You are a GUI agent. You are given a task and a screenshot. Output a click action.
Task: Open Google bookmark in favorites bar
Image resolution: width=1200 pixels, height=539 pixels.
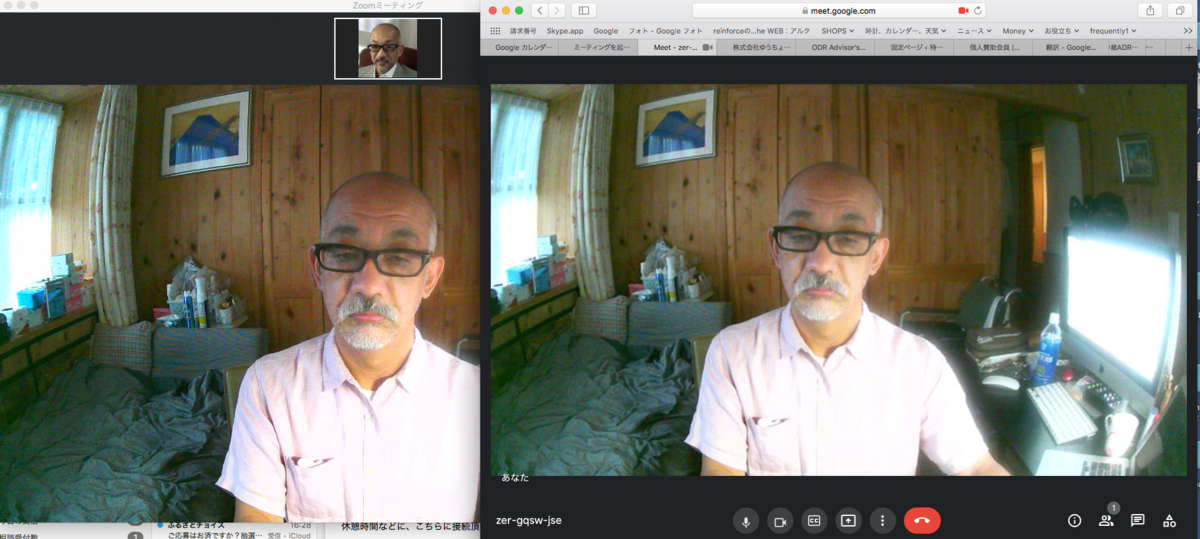pyautogui.click(x=606, y=31)
